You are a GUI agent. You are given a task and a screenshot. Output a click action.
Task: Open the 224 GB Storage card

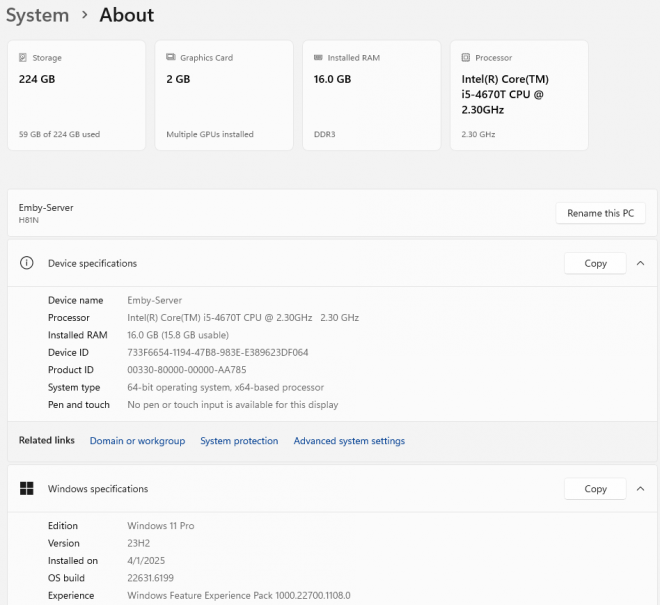coord(77,95)
